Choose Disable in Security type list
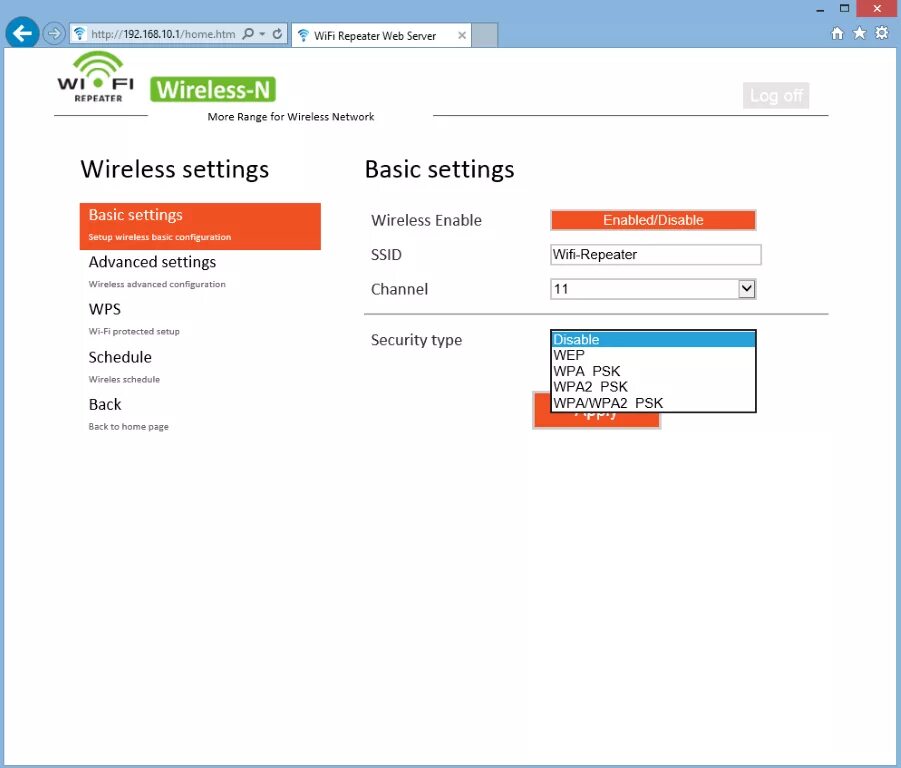 click(x=653, y=339)
